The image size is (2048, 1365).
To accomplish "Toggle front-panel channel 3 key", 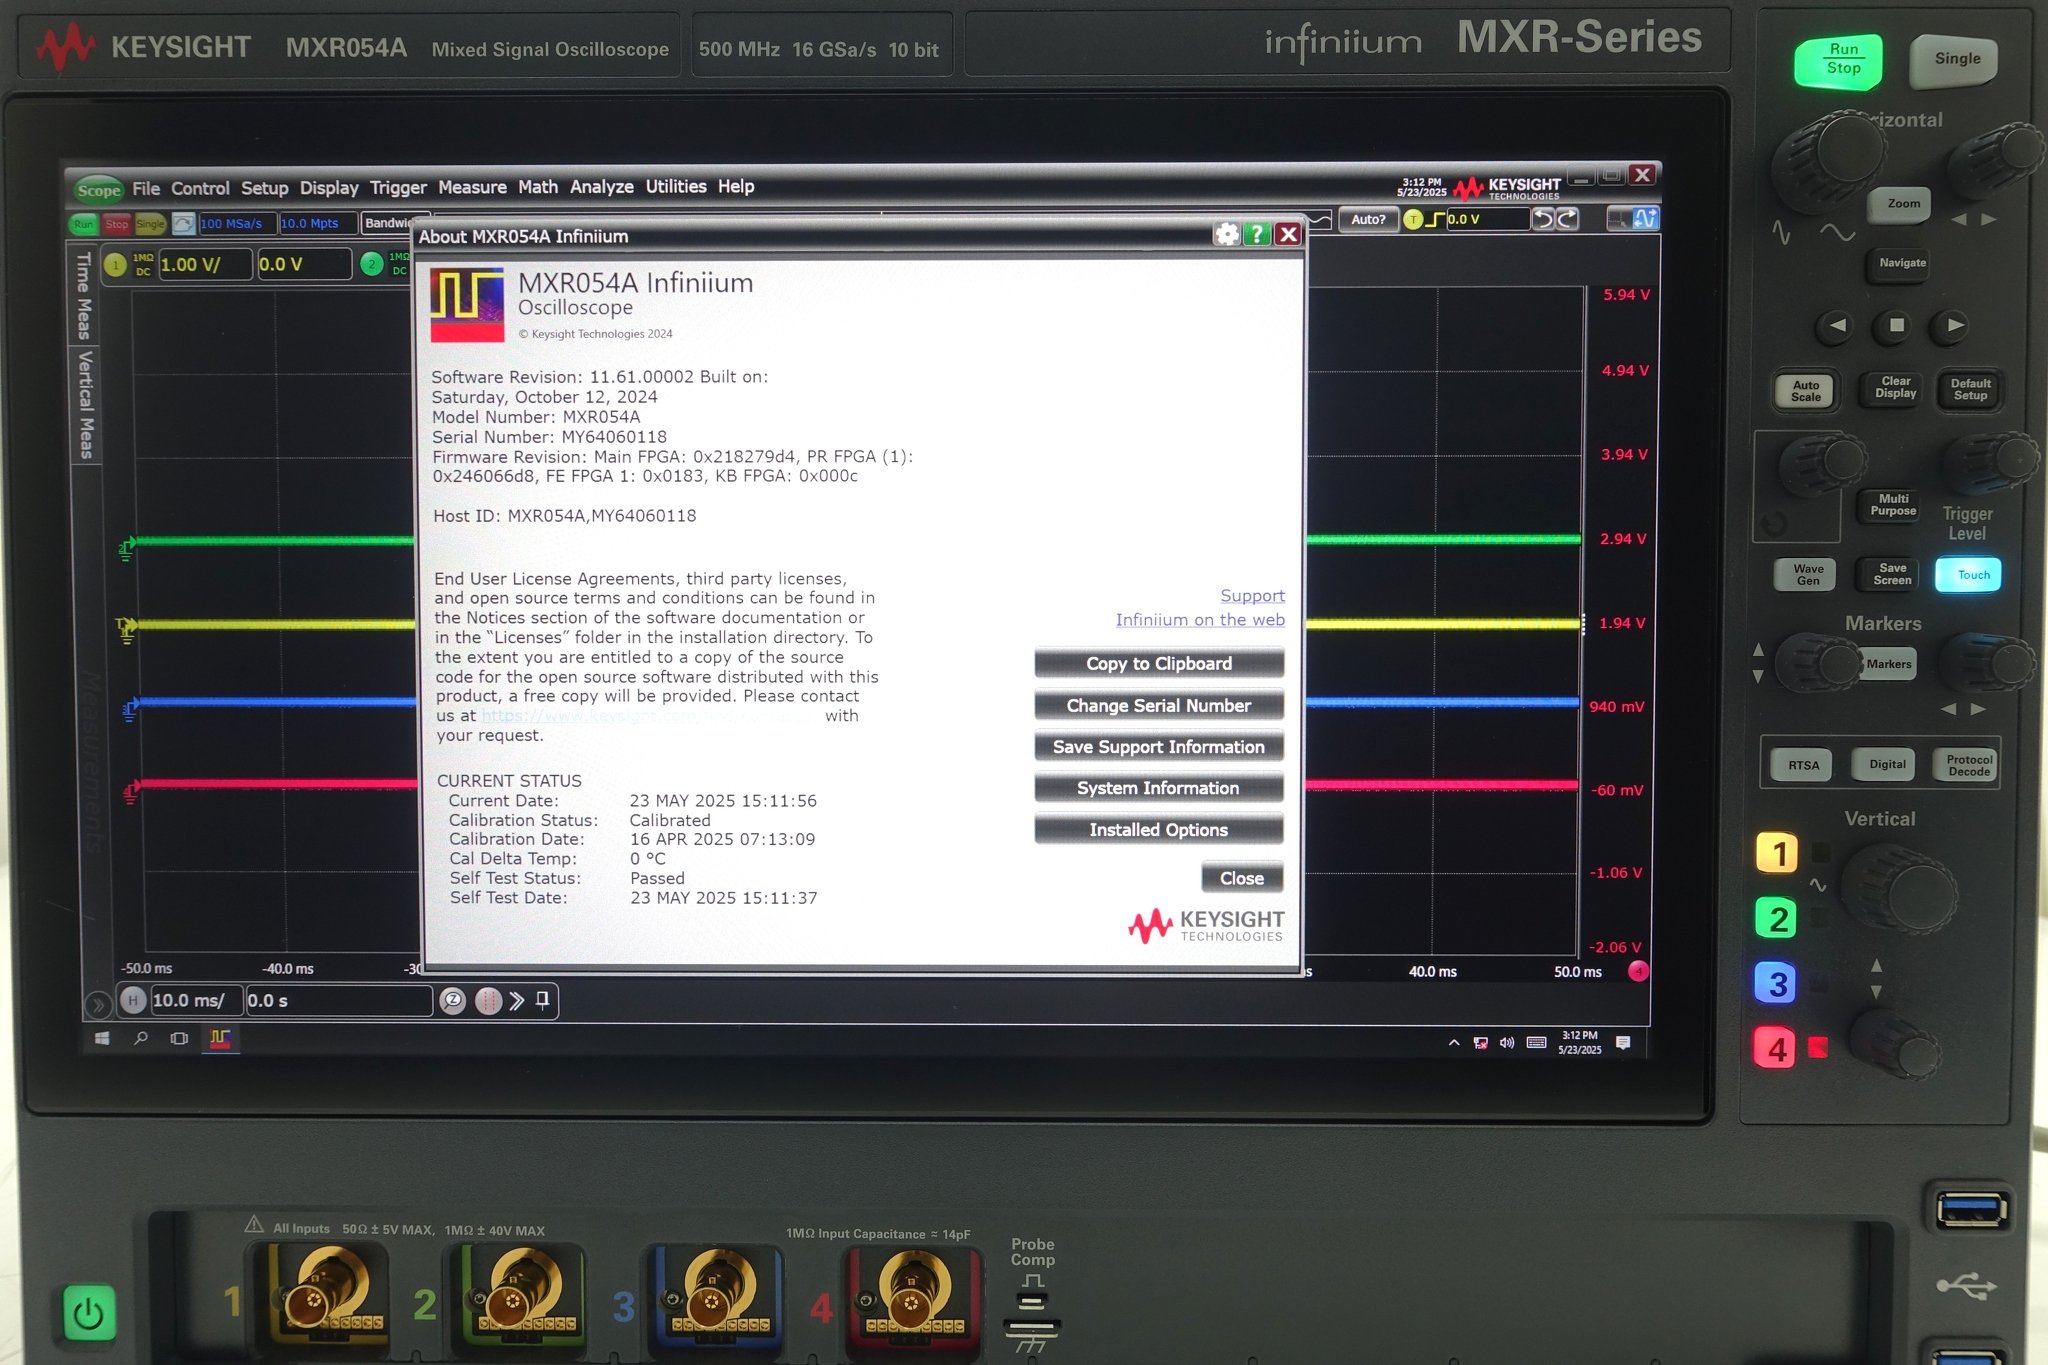I will [x=1776, y=984].
